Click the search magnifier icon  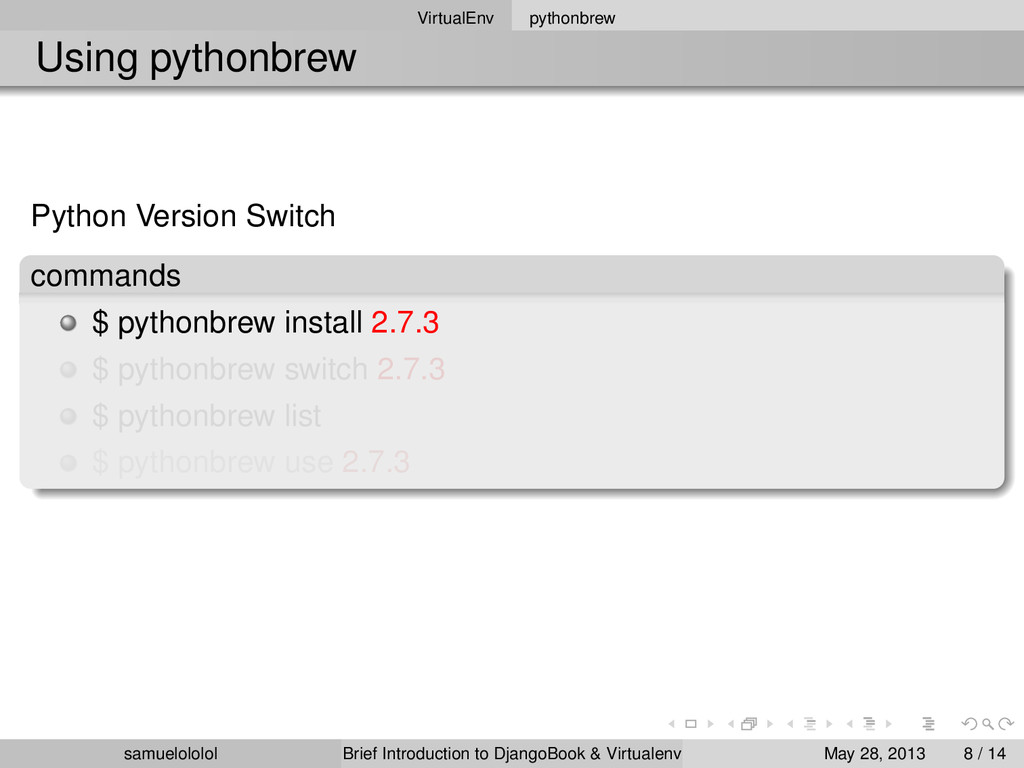(988, 724)
